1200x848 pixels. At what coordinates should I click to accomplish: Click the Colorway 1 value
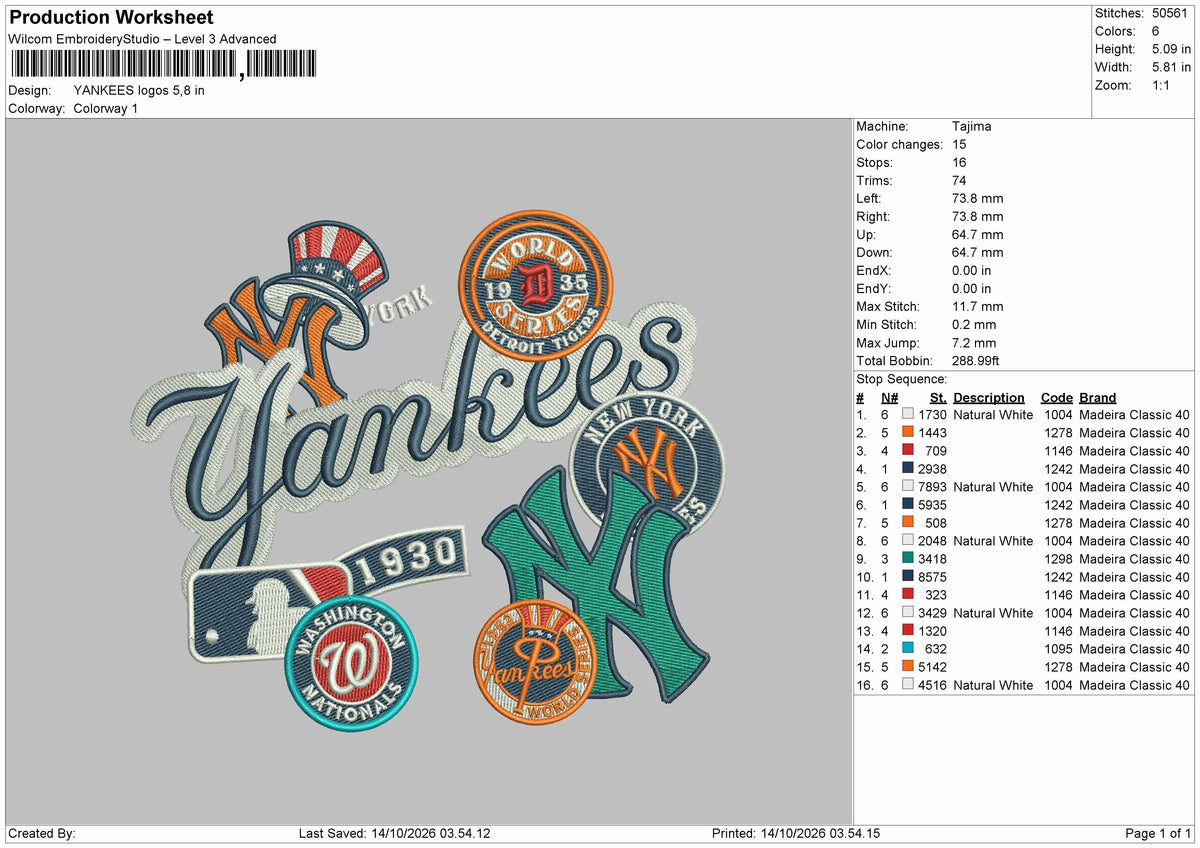[x=106, y=108]
